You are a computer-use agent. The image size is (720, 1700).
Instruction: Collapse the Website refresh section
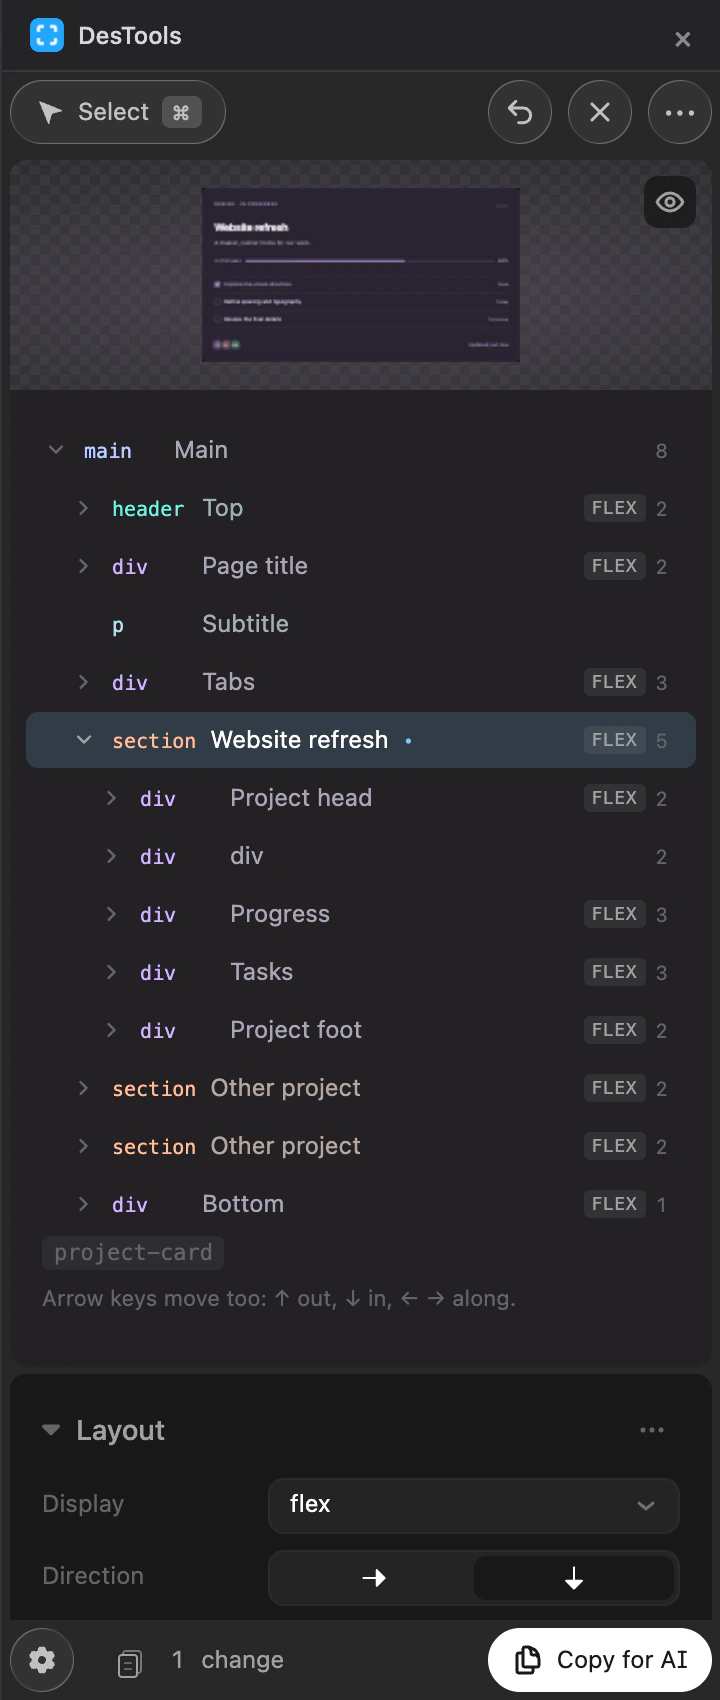click(x=84, y=741)
